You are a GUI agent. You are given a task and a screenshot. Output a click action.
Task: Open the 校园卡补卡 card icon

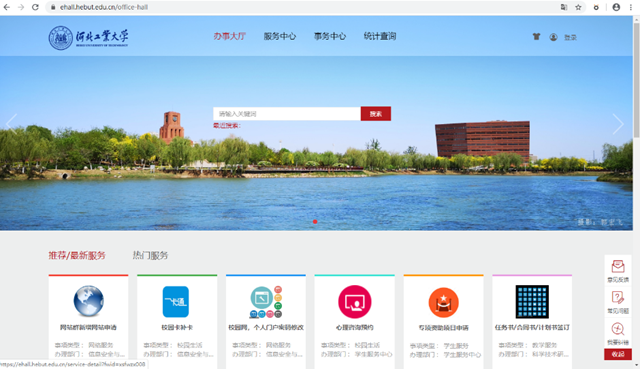(x=176, y=302)
